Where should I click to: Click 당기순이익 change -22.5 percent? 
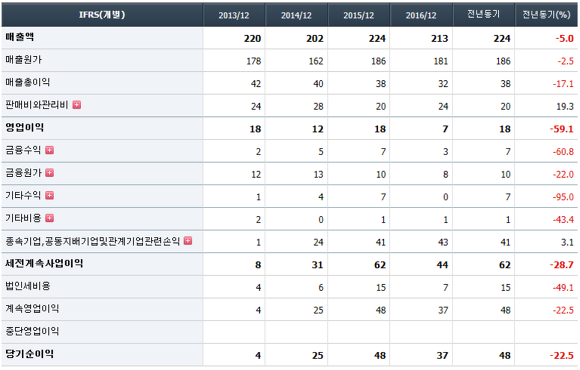click(x=562, y=356)
